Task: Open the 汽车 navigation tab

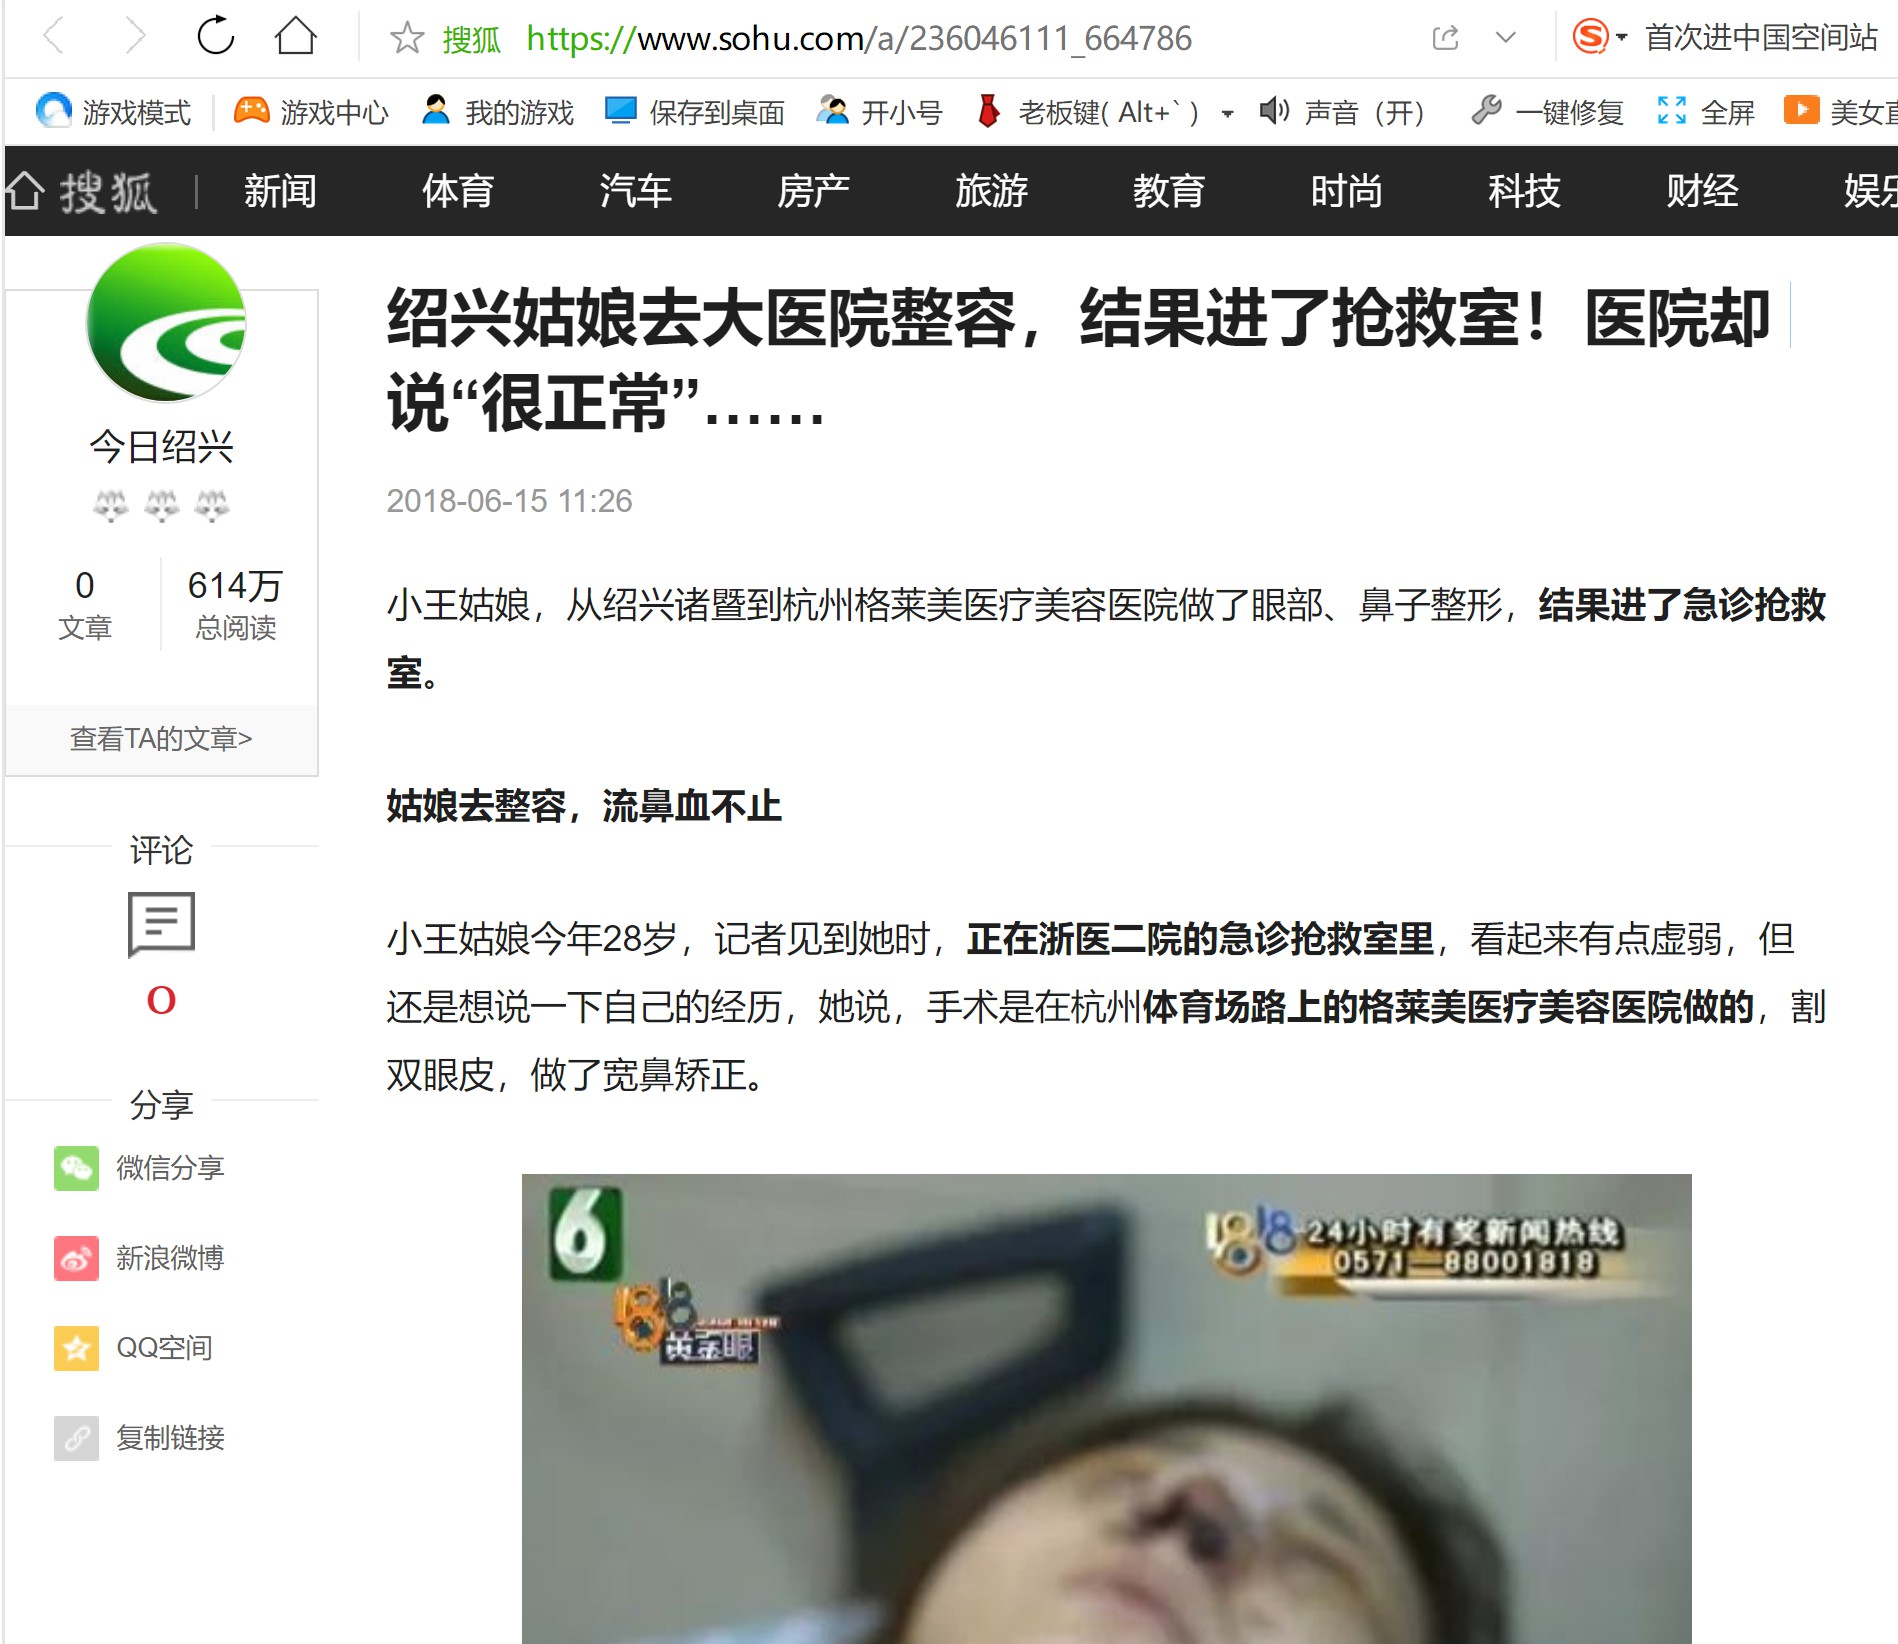Action: (636, 191)
